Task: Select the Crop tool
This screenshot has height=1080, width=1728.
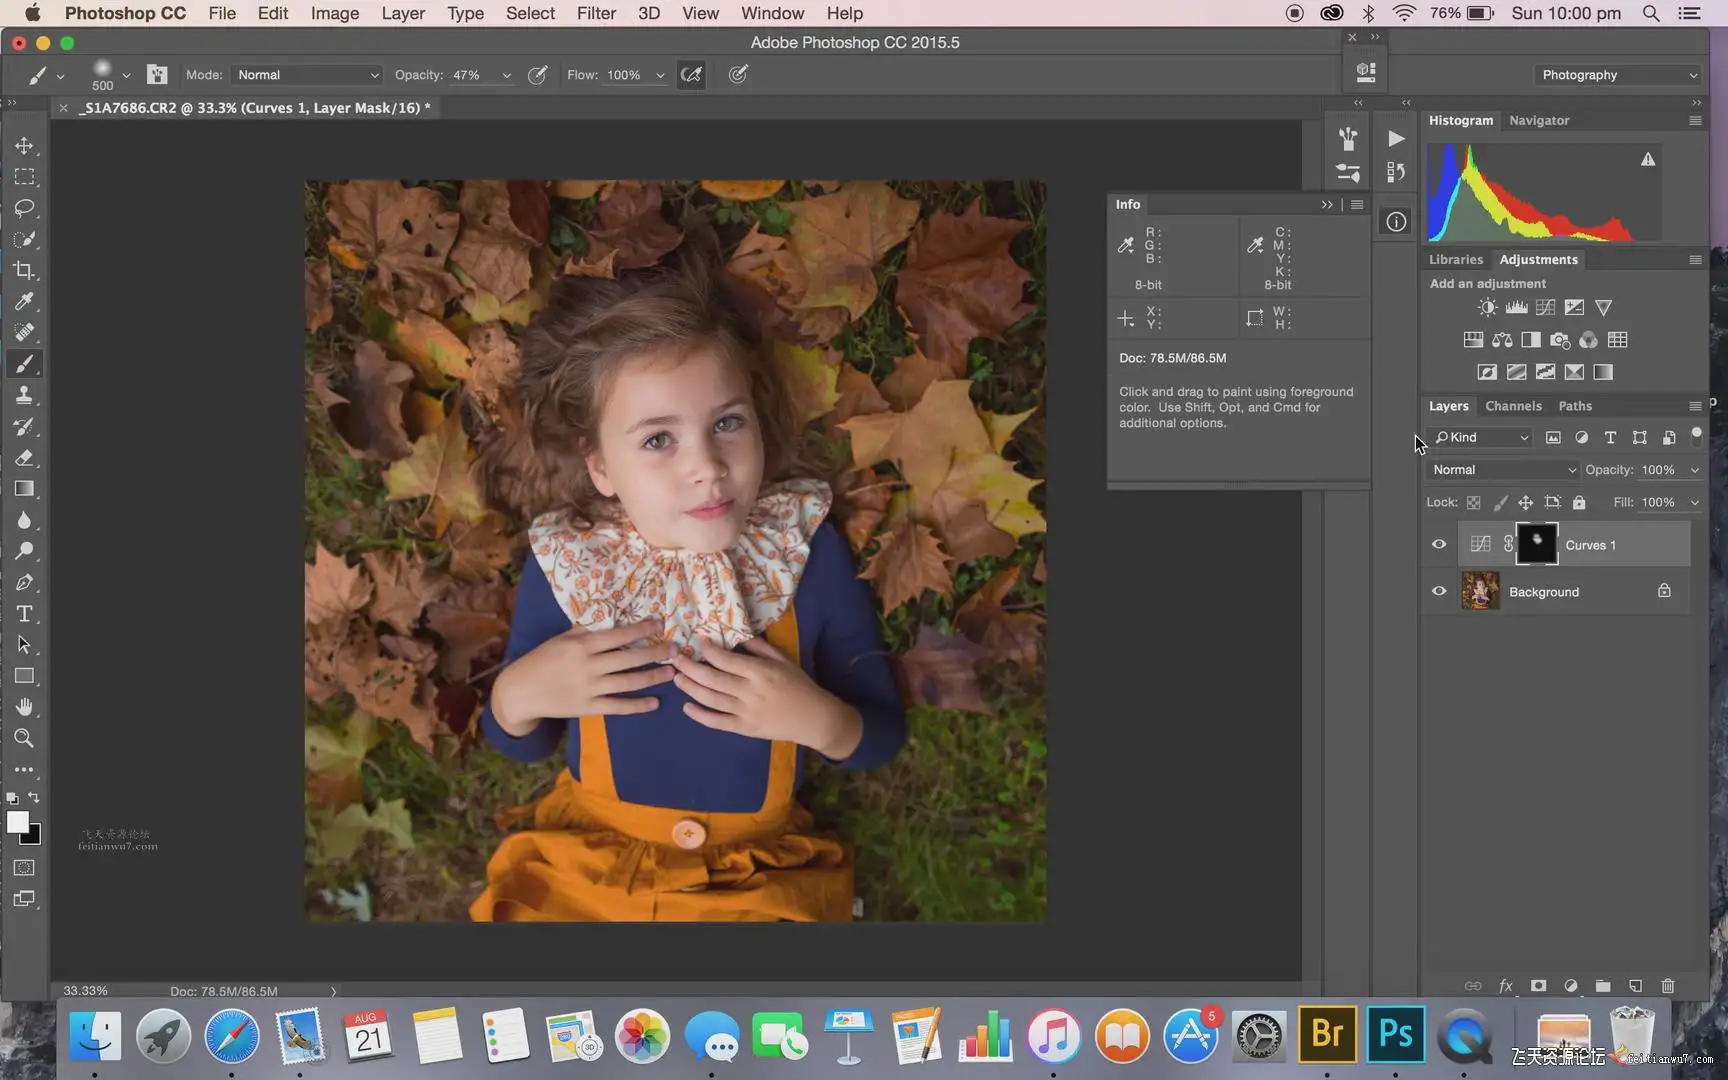Action: click(24, 271)
